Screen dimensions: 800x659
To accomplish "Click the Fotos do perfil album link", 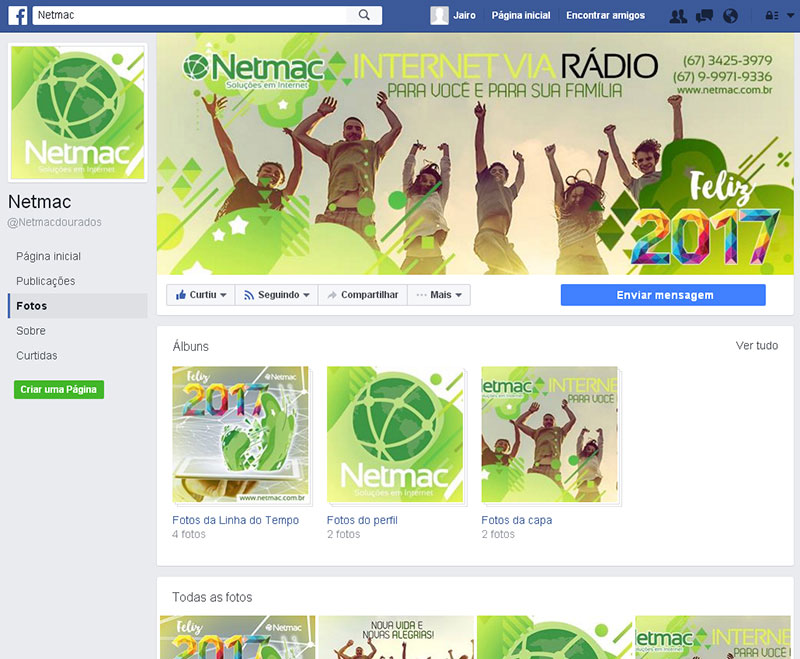I will (x=362, y=520).
